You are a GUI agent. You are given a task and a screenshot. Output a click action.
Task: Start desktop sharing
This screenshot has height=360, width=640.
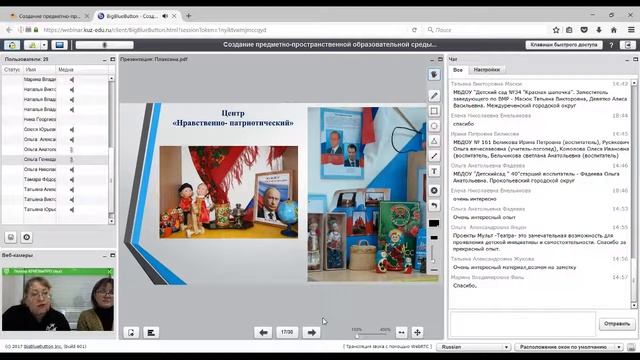pos(60,45)
